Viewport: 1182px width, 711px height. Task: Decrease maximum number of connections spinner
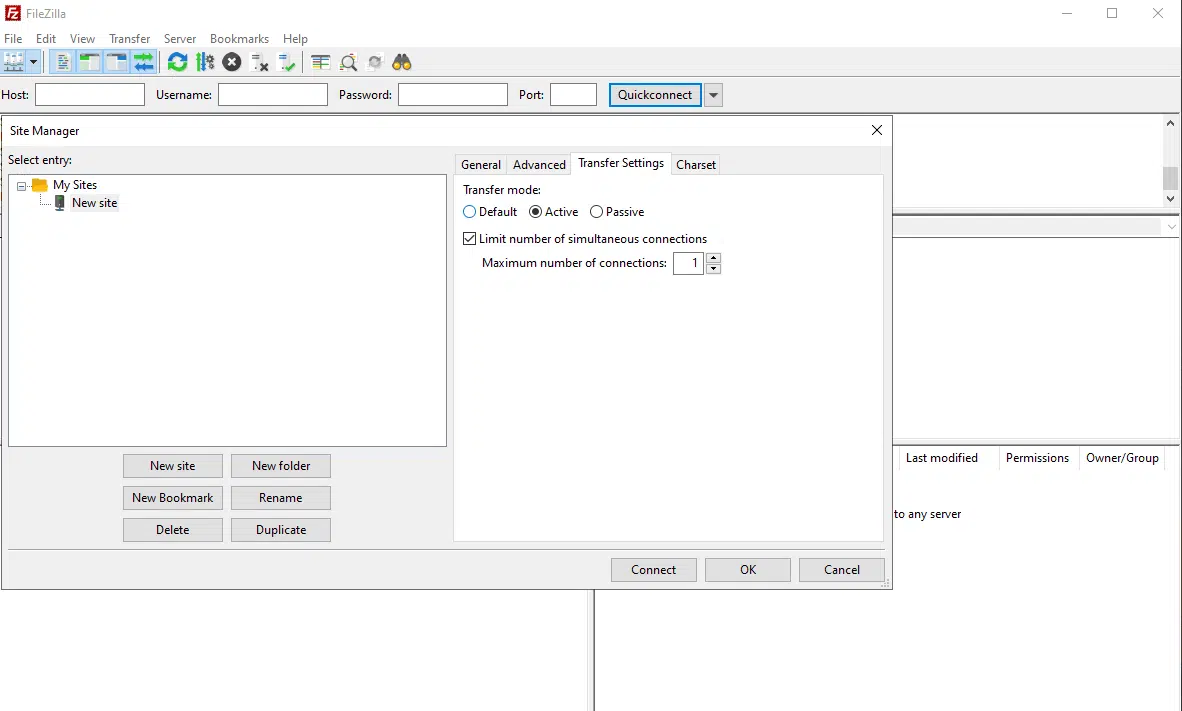coord(713,268)
